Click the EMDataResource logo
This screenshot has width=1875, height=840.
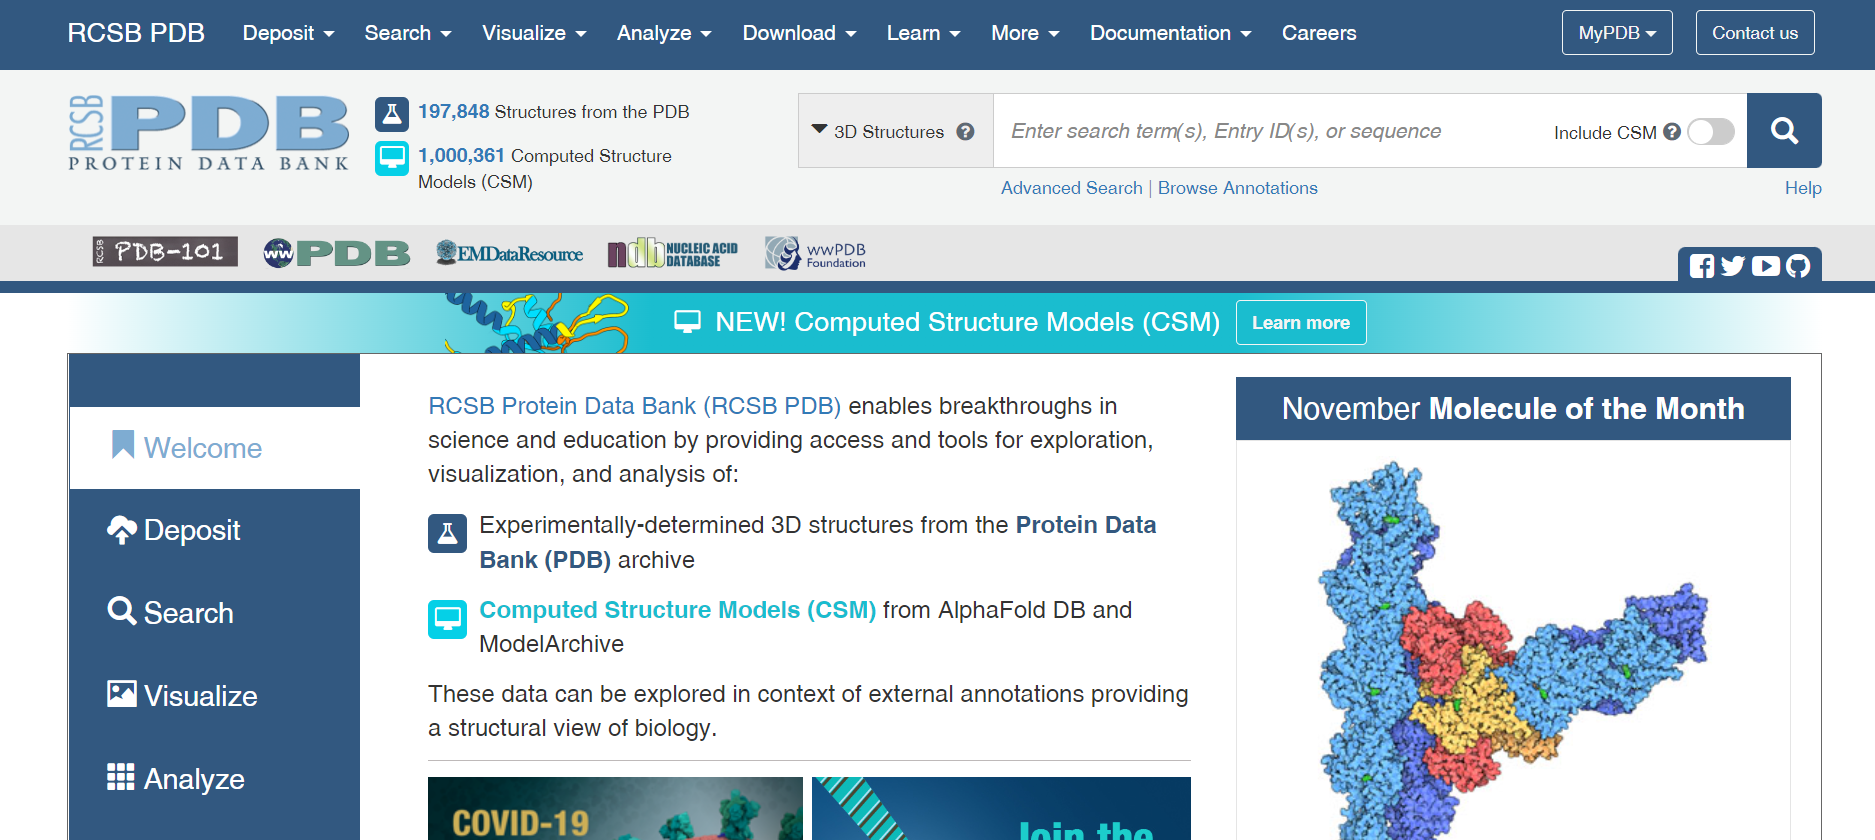(x=509, y=254)
